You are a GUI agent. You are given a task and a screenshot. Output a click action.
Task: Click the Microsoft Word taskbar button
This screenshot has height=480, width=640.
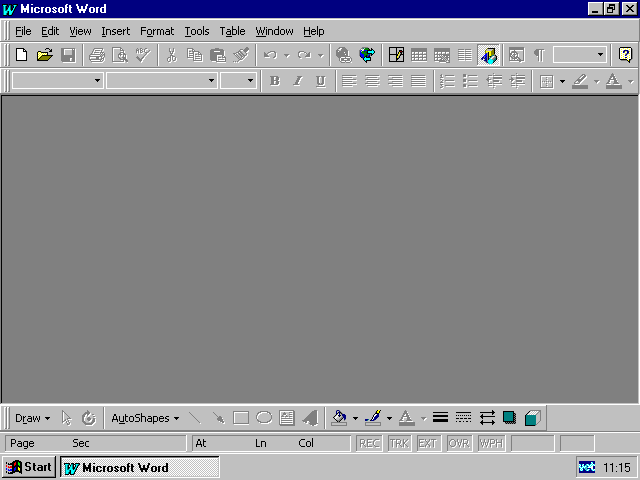tap(139, 467)
